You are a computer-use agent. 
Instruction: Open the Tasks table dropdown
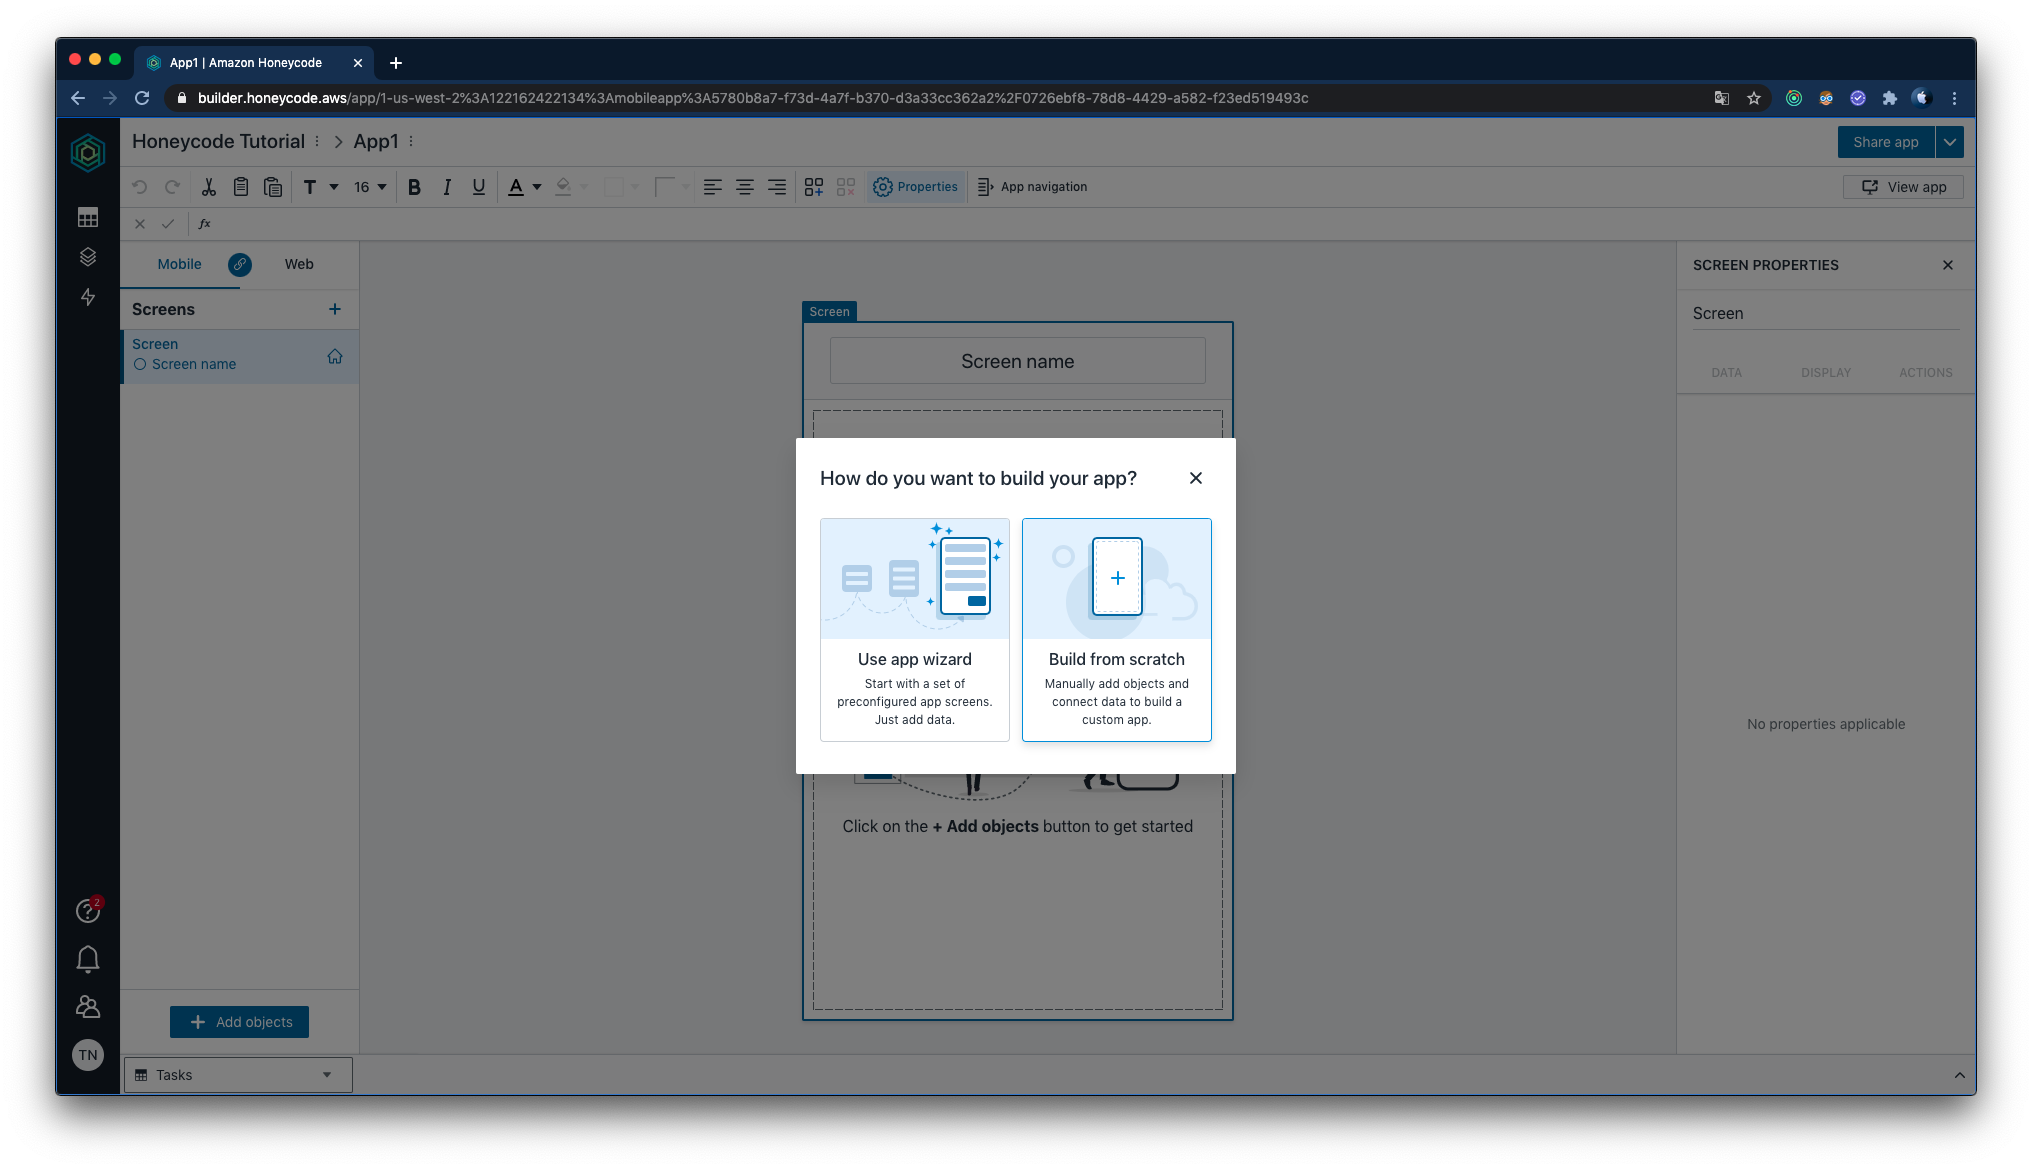coord(238,1075)
